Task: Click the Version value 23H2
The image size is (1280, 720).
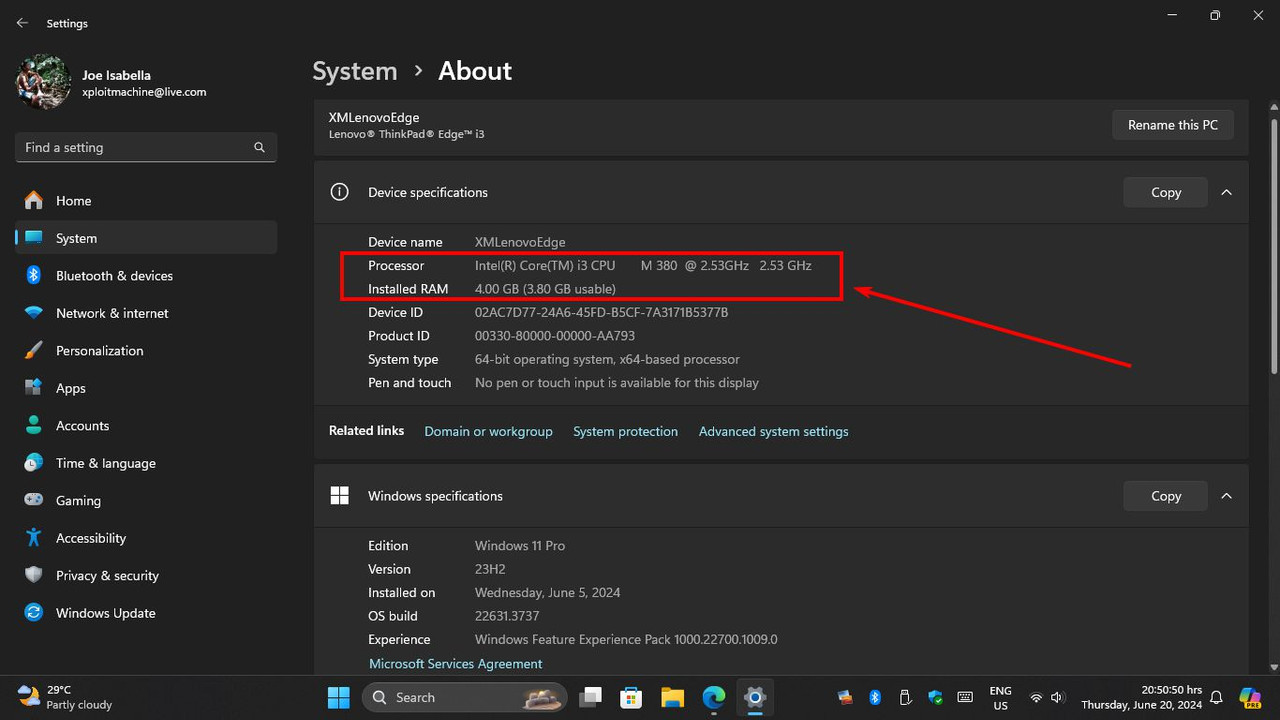Action: 490,569
